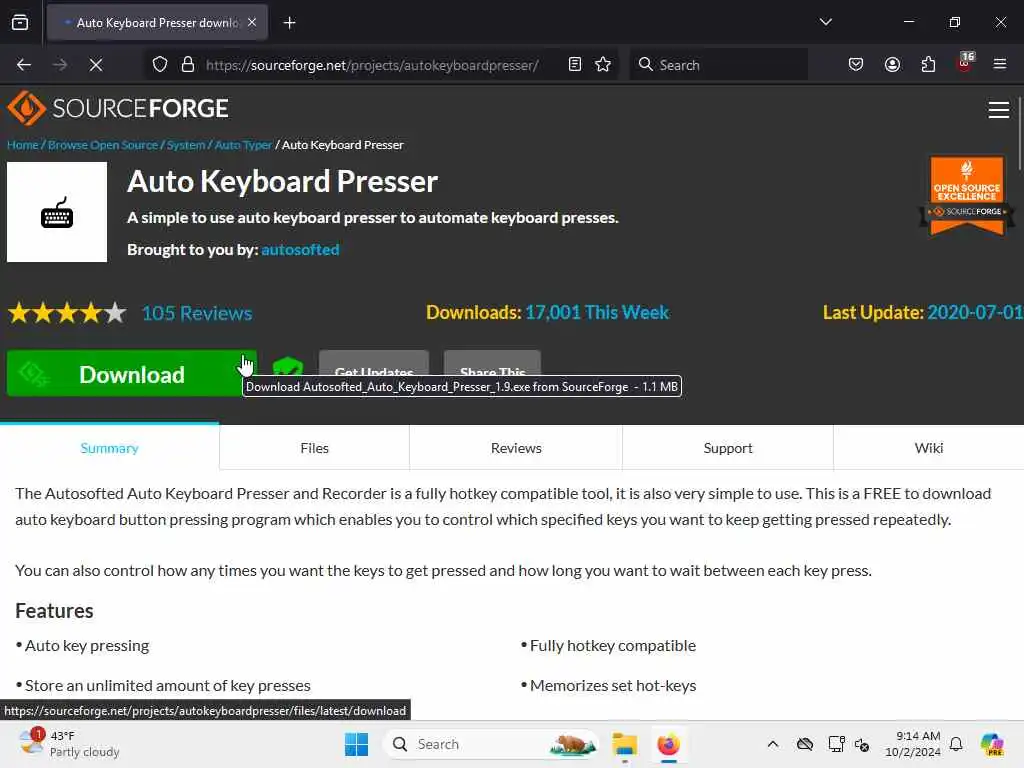1024x768 pixels.
Task: Open Auto Typer breadcrumb link
Action: pyautogui.click(x=243, y=145)
